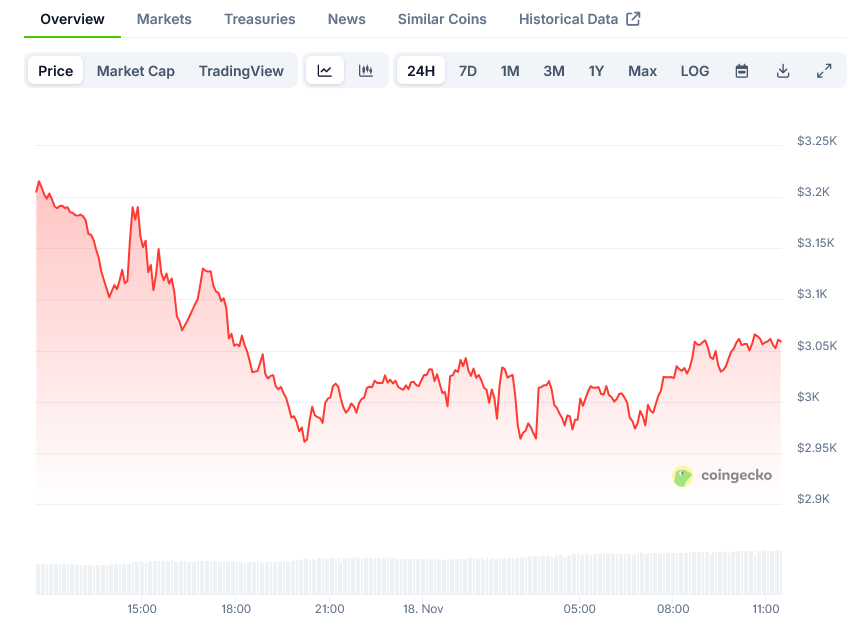Open the date range calendar picker
This screenshot has width=847, height=636.
[x=741, y=70]
